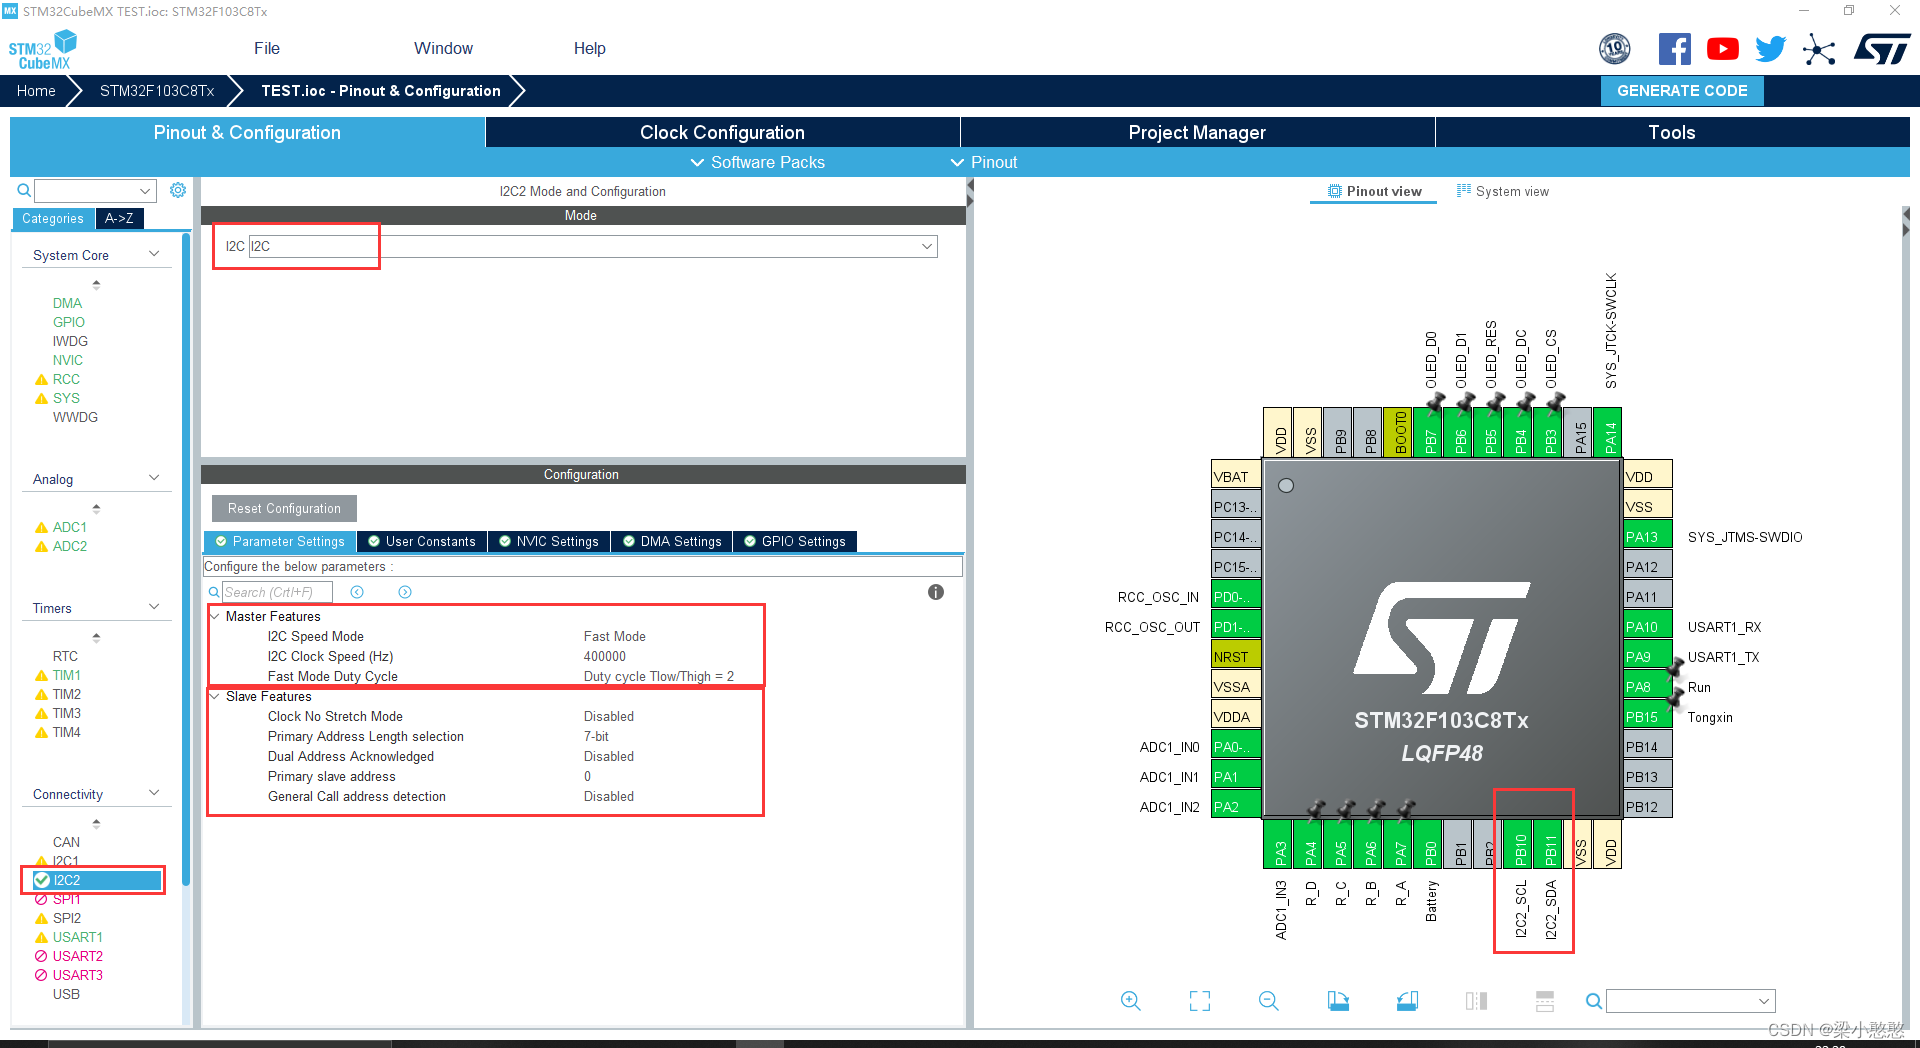Image resolution: width=1920 pixels, height=1048 pixels.
Task: Open the Help menu
Action: [x=589, y=48]
